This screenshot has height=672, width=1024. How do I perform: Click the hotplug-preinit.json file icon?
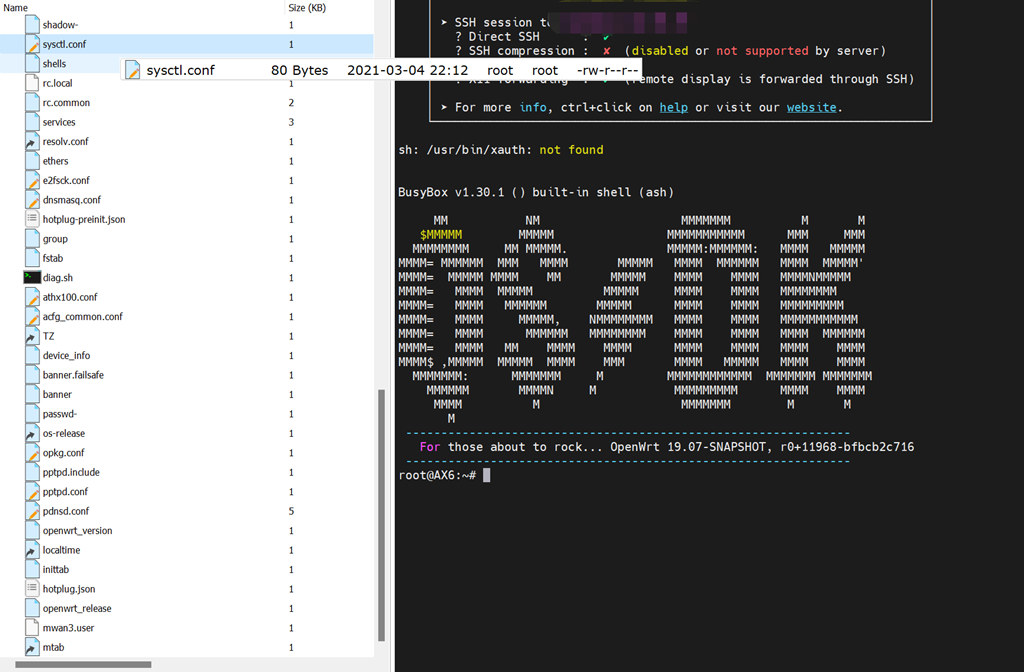click(32, 219)
